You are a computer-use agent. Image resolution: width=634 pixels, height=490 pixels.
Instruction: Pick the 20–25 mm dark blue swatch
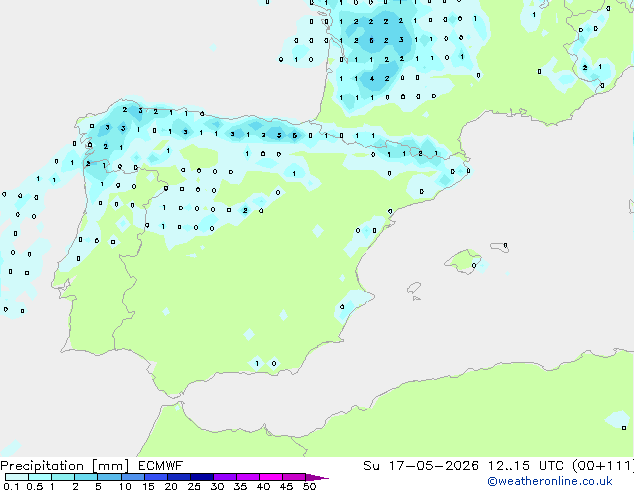click(x=178, y=477)
